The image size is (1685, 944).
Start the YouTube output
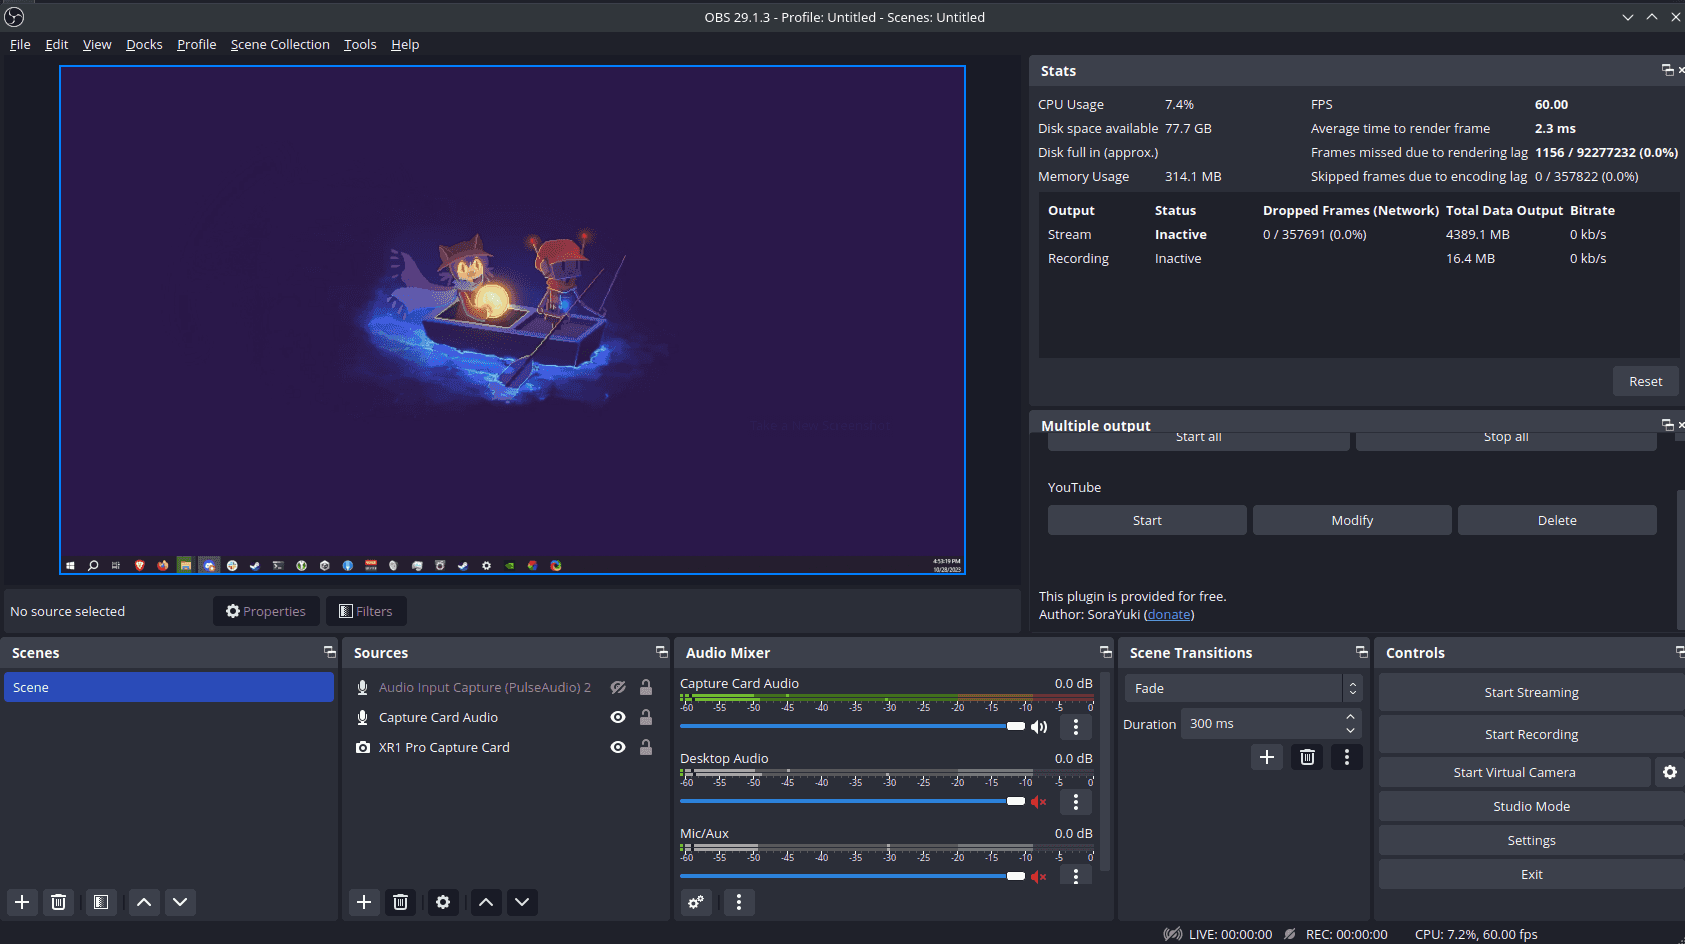click(1147, 520)
